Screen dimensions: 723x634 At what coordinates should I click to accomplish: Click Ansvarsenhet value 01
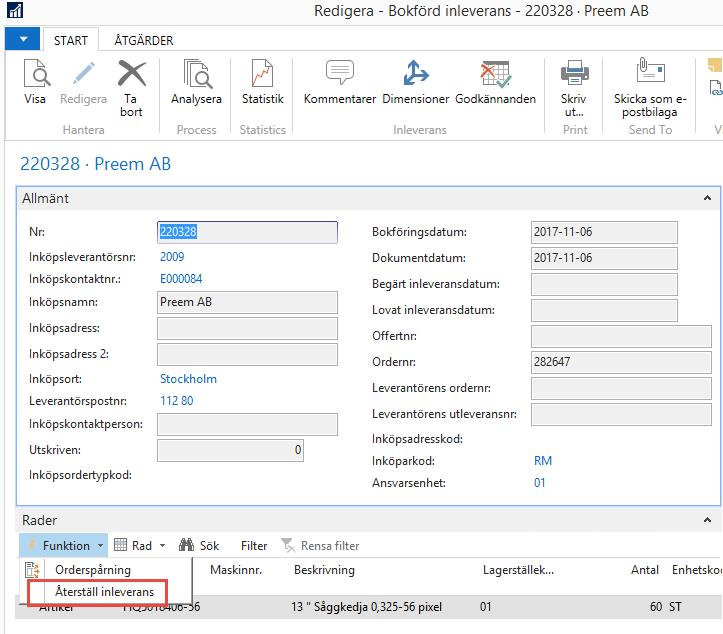tap(539, 483)
